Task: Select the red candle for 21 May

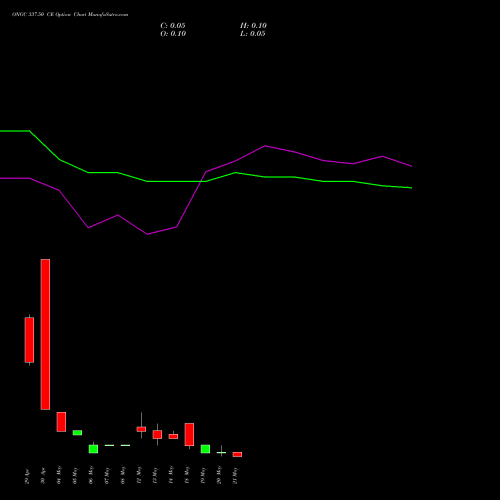Action: point(237,454)
